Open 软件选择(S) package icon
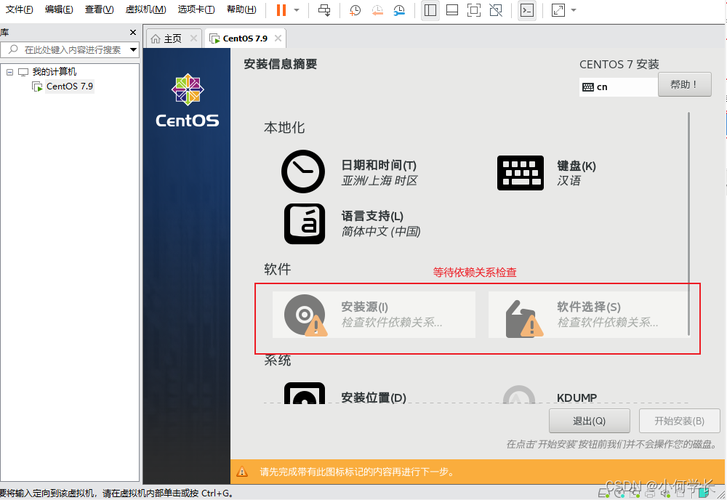The image size is (727, 500). pos(524,319)
